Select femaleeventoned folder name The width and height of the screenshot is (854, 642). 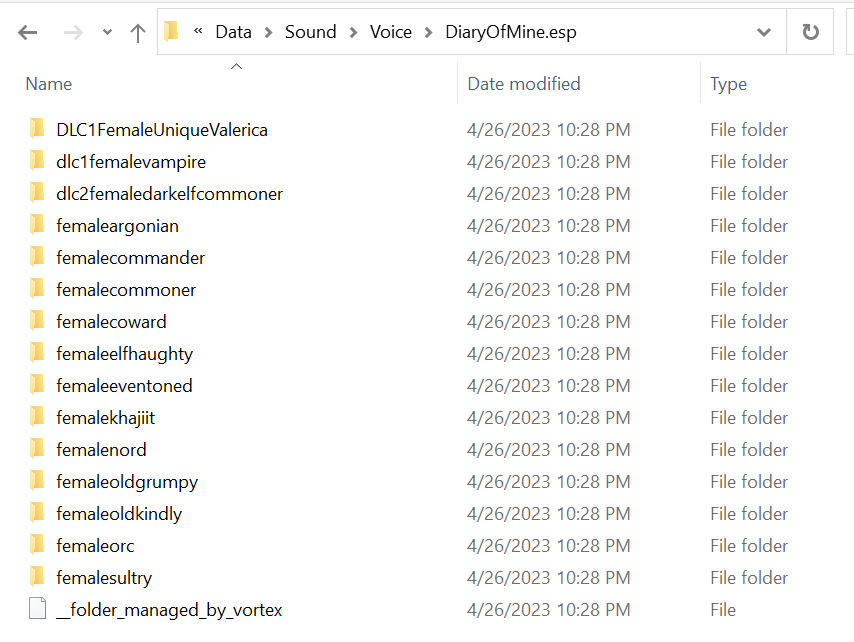tap(124, 386)
